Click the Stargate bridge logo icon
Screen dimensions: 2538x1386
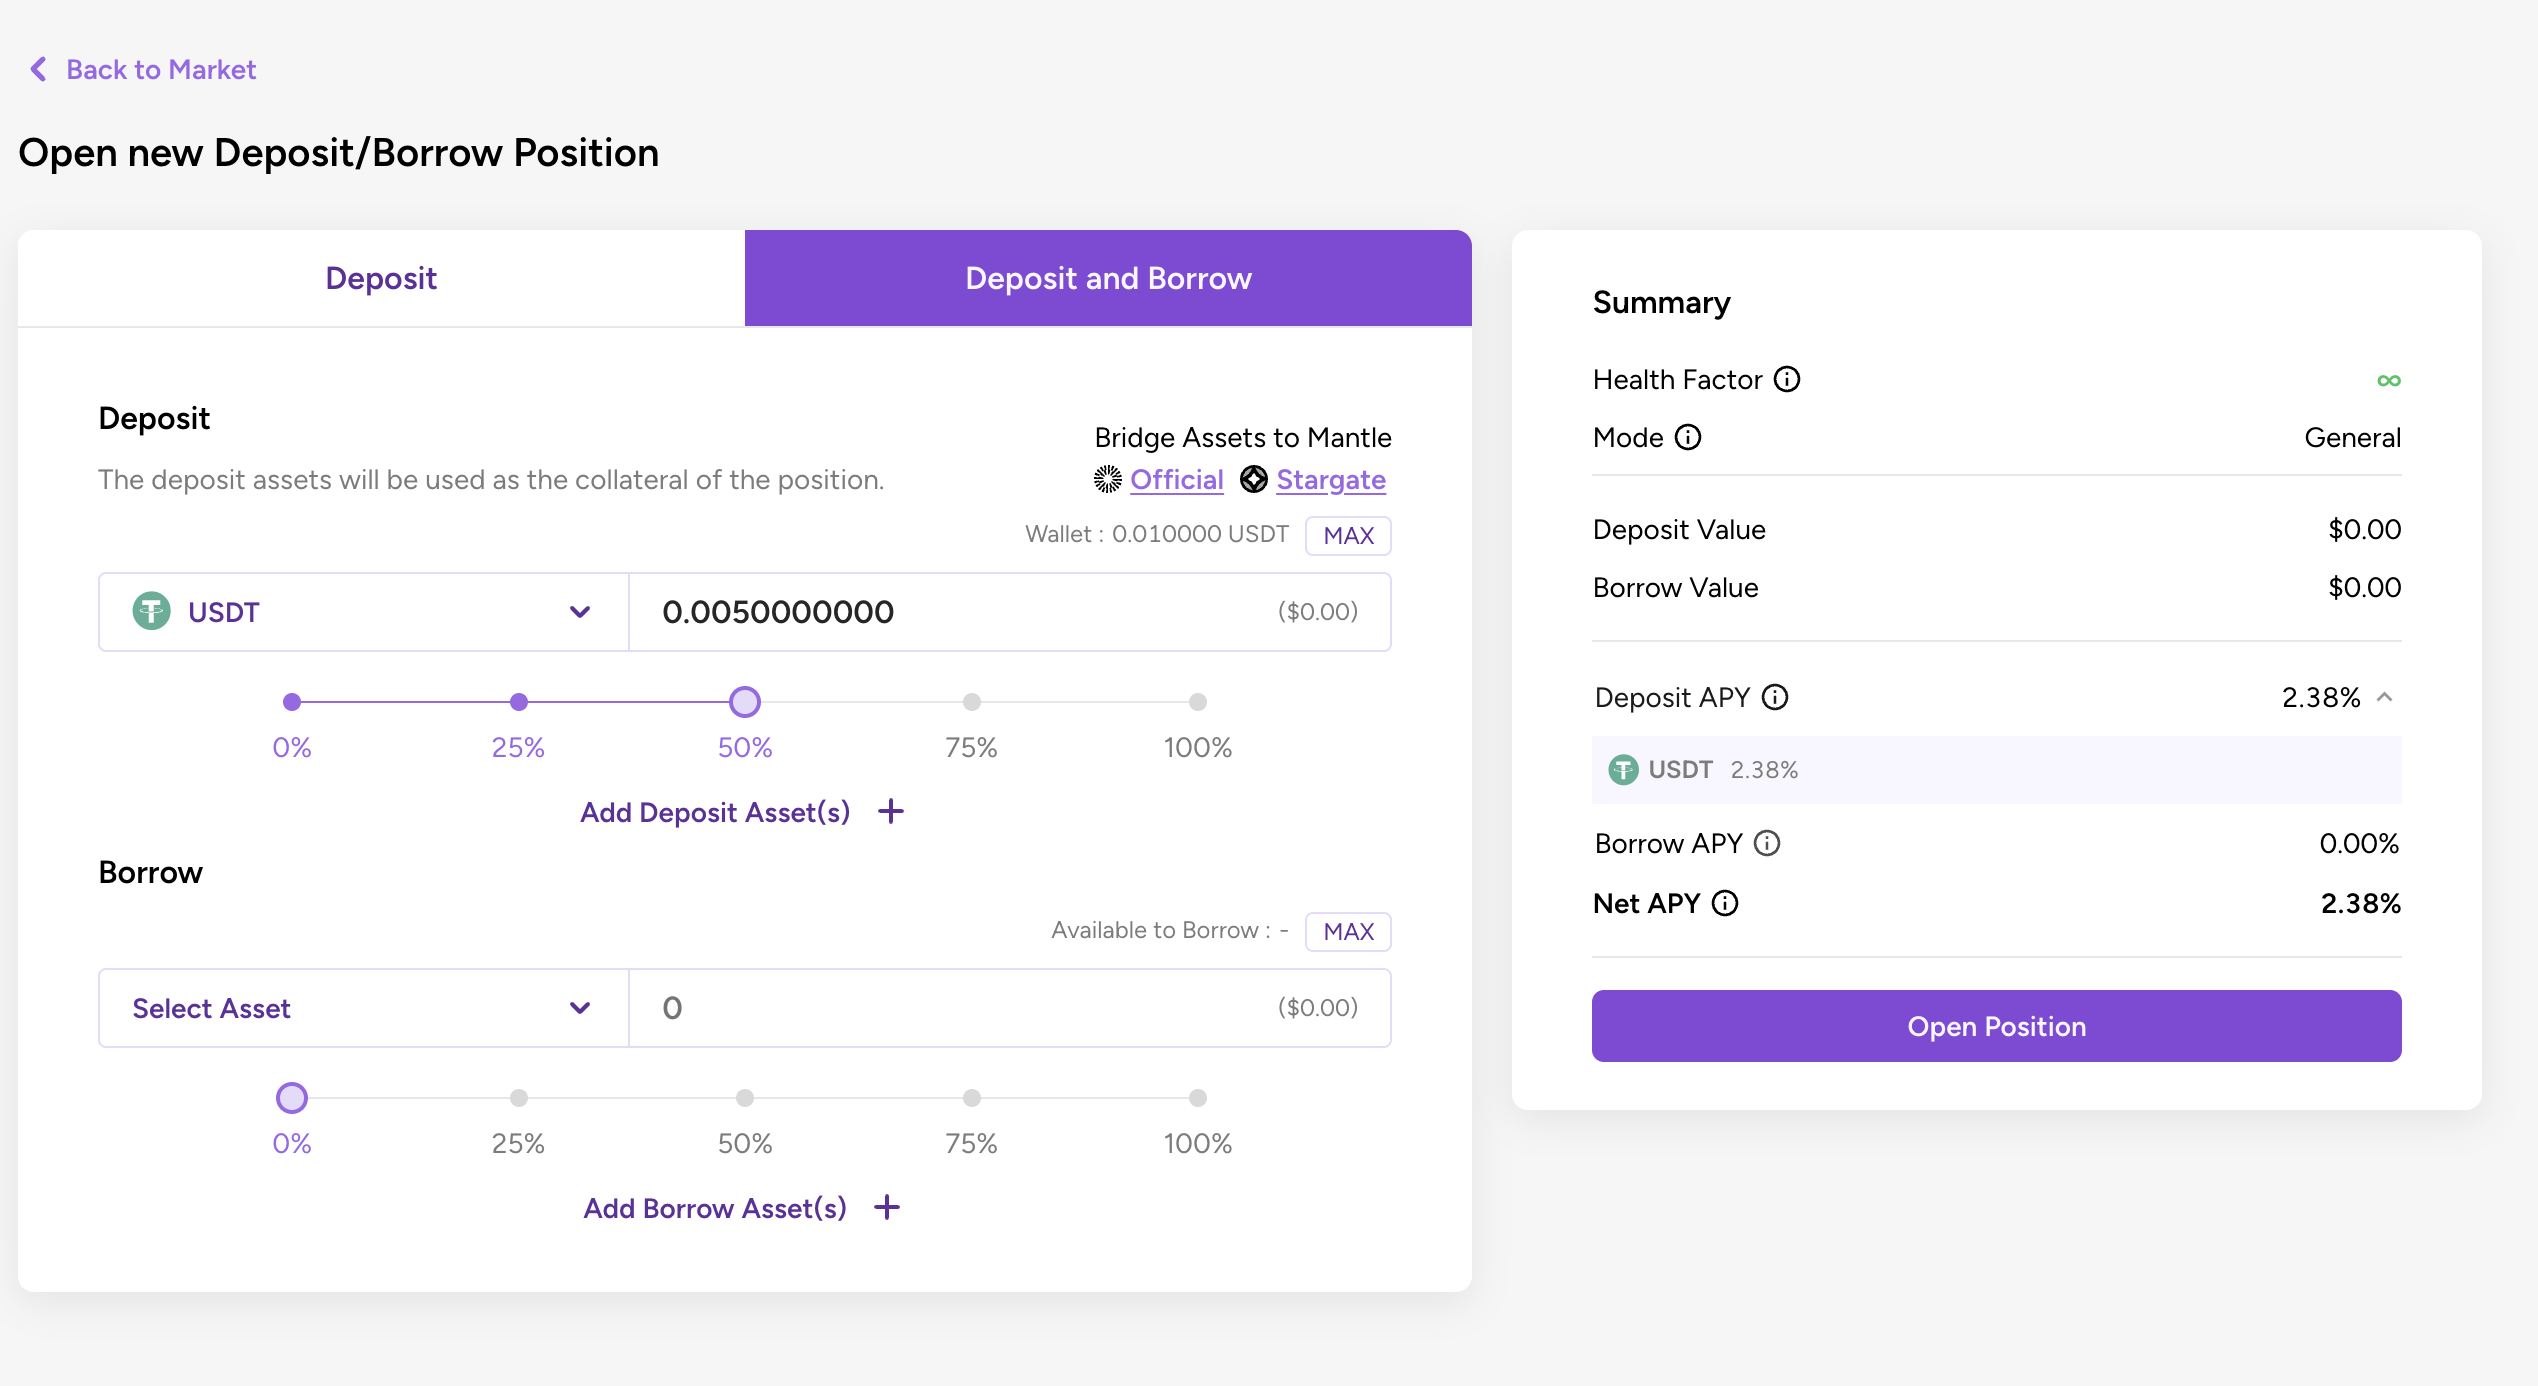[x=1254, y=480]
